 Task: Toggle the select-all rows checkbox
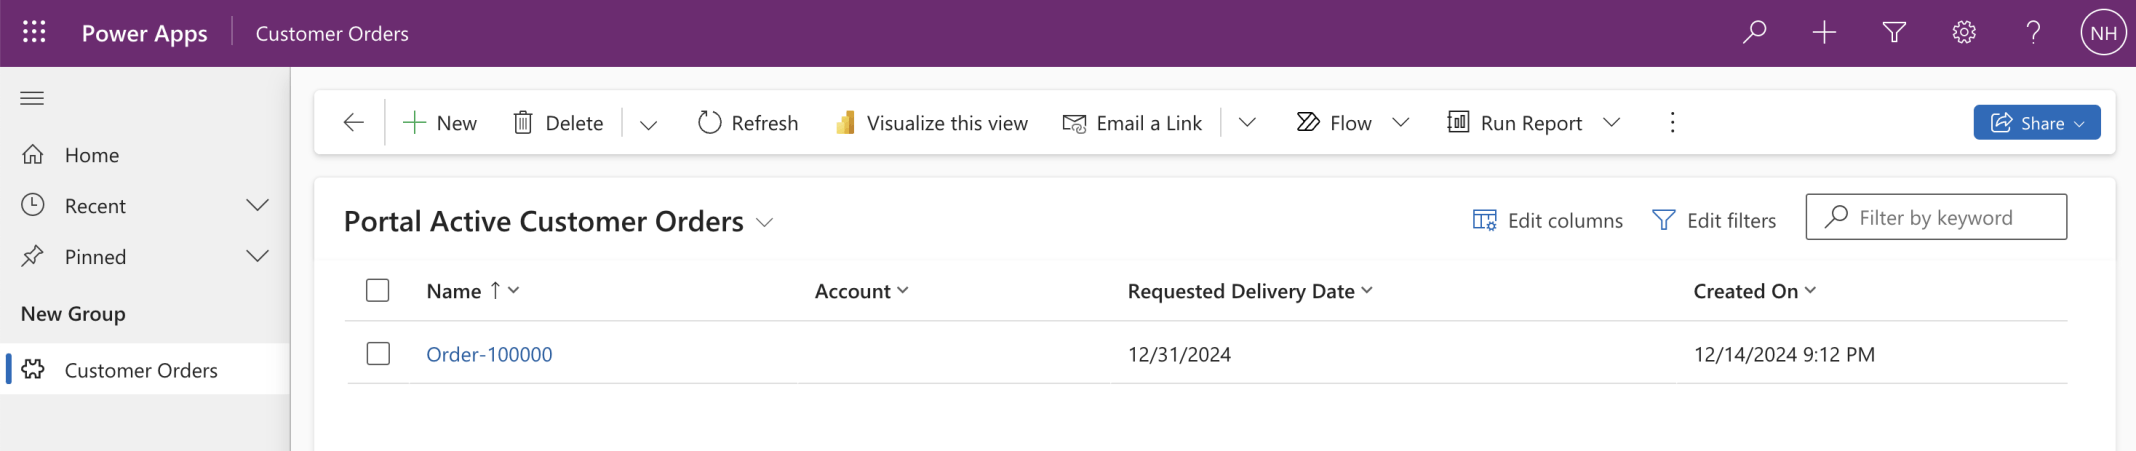(x=378, y=291)
